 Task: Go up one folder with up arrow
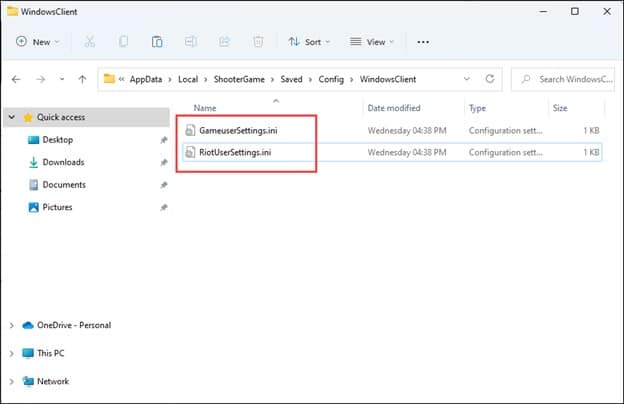tap(81, 79)
